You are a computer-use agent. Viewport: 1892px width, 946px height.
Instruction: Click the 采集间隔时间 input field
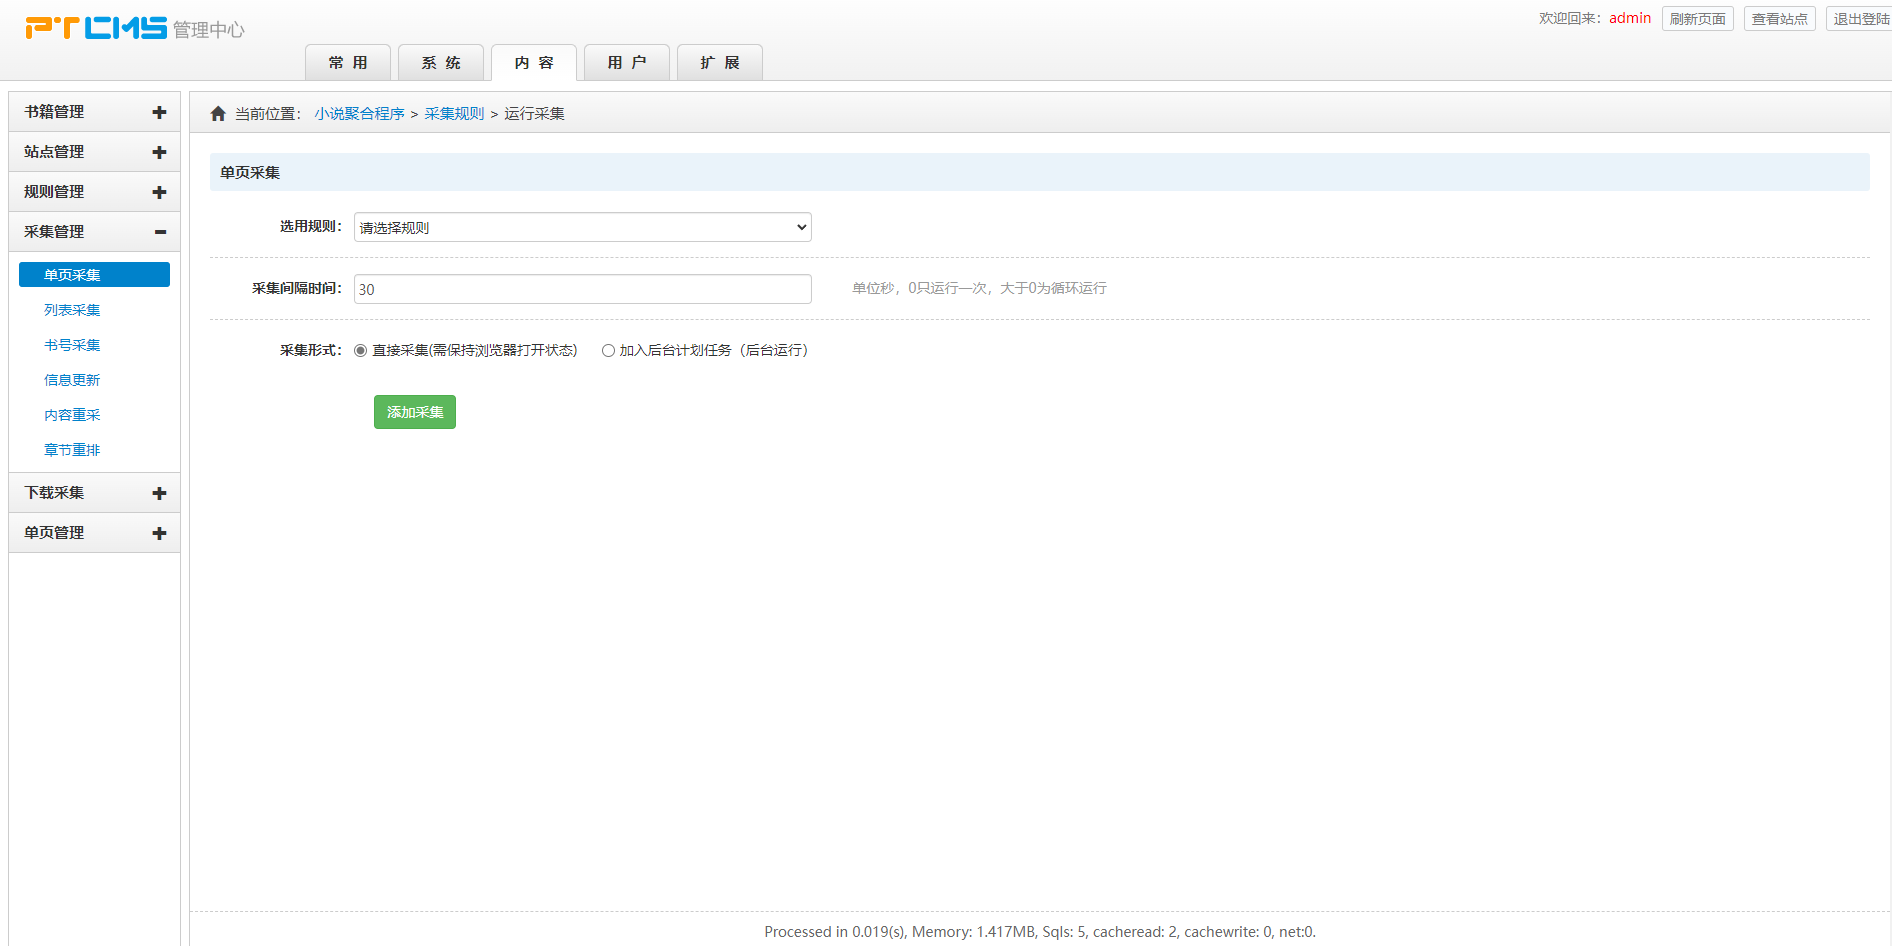pos(582,290)
